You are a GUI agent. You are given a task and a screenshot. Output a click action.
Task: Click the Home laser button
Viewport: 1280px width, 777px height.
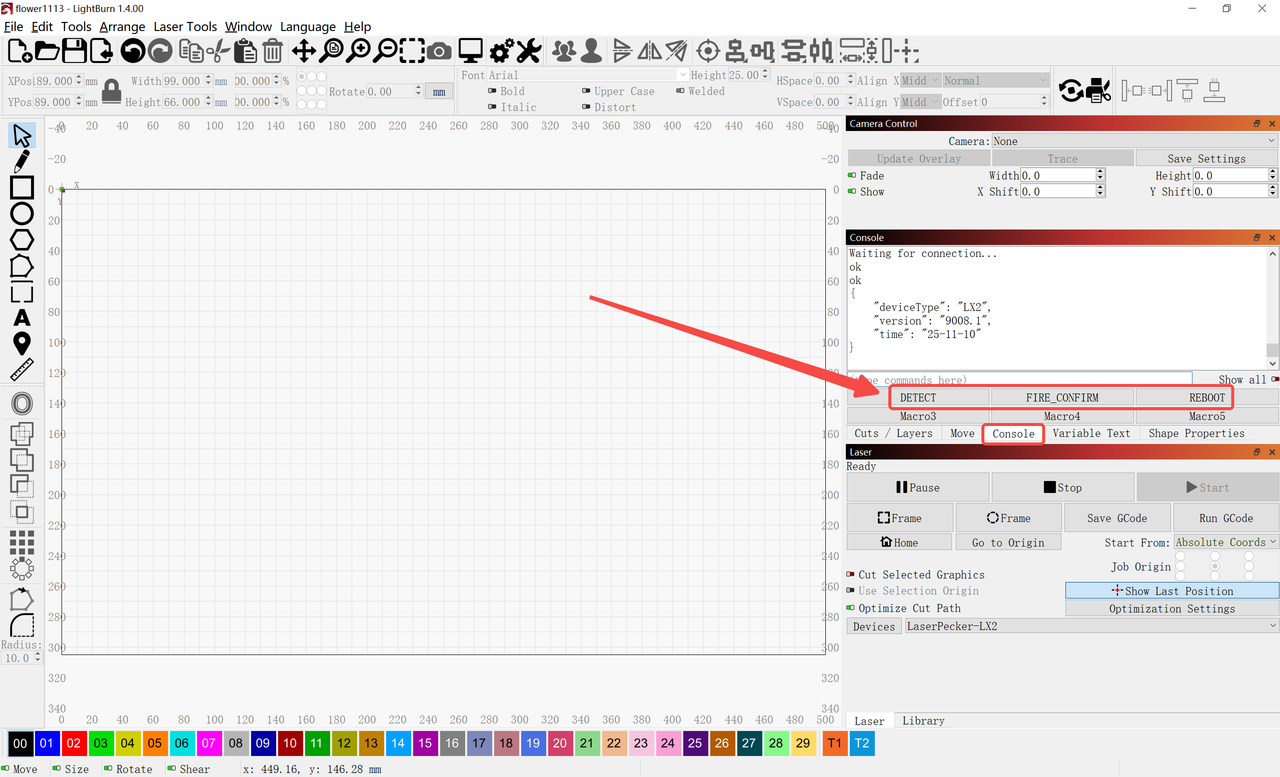[899, 542]
